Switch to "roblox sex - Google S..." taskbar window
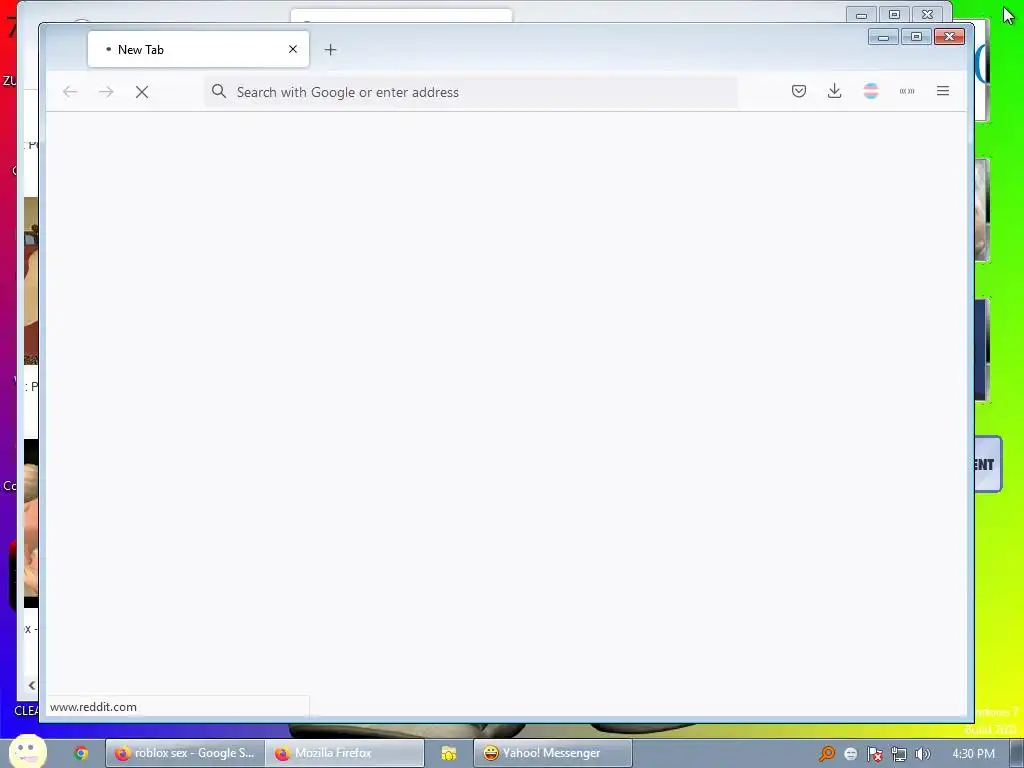The height and width of the screenshot is (768, 1024). (185, 753)
